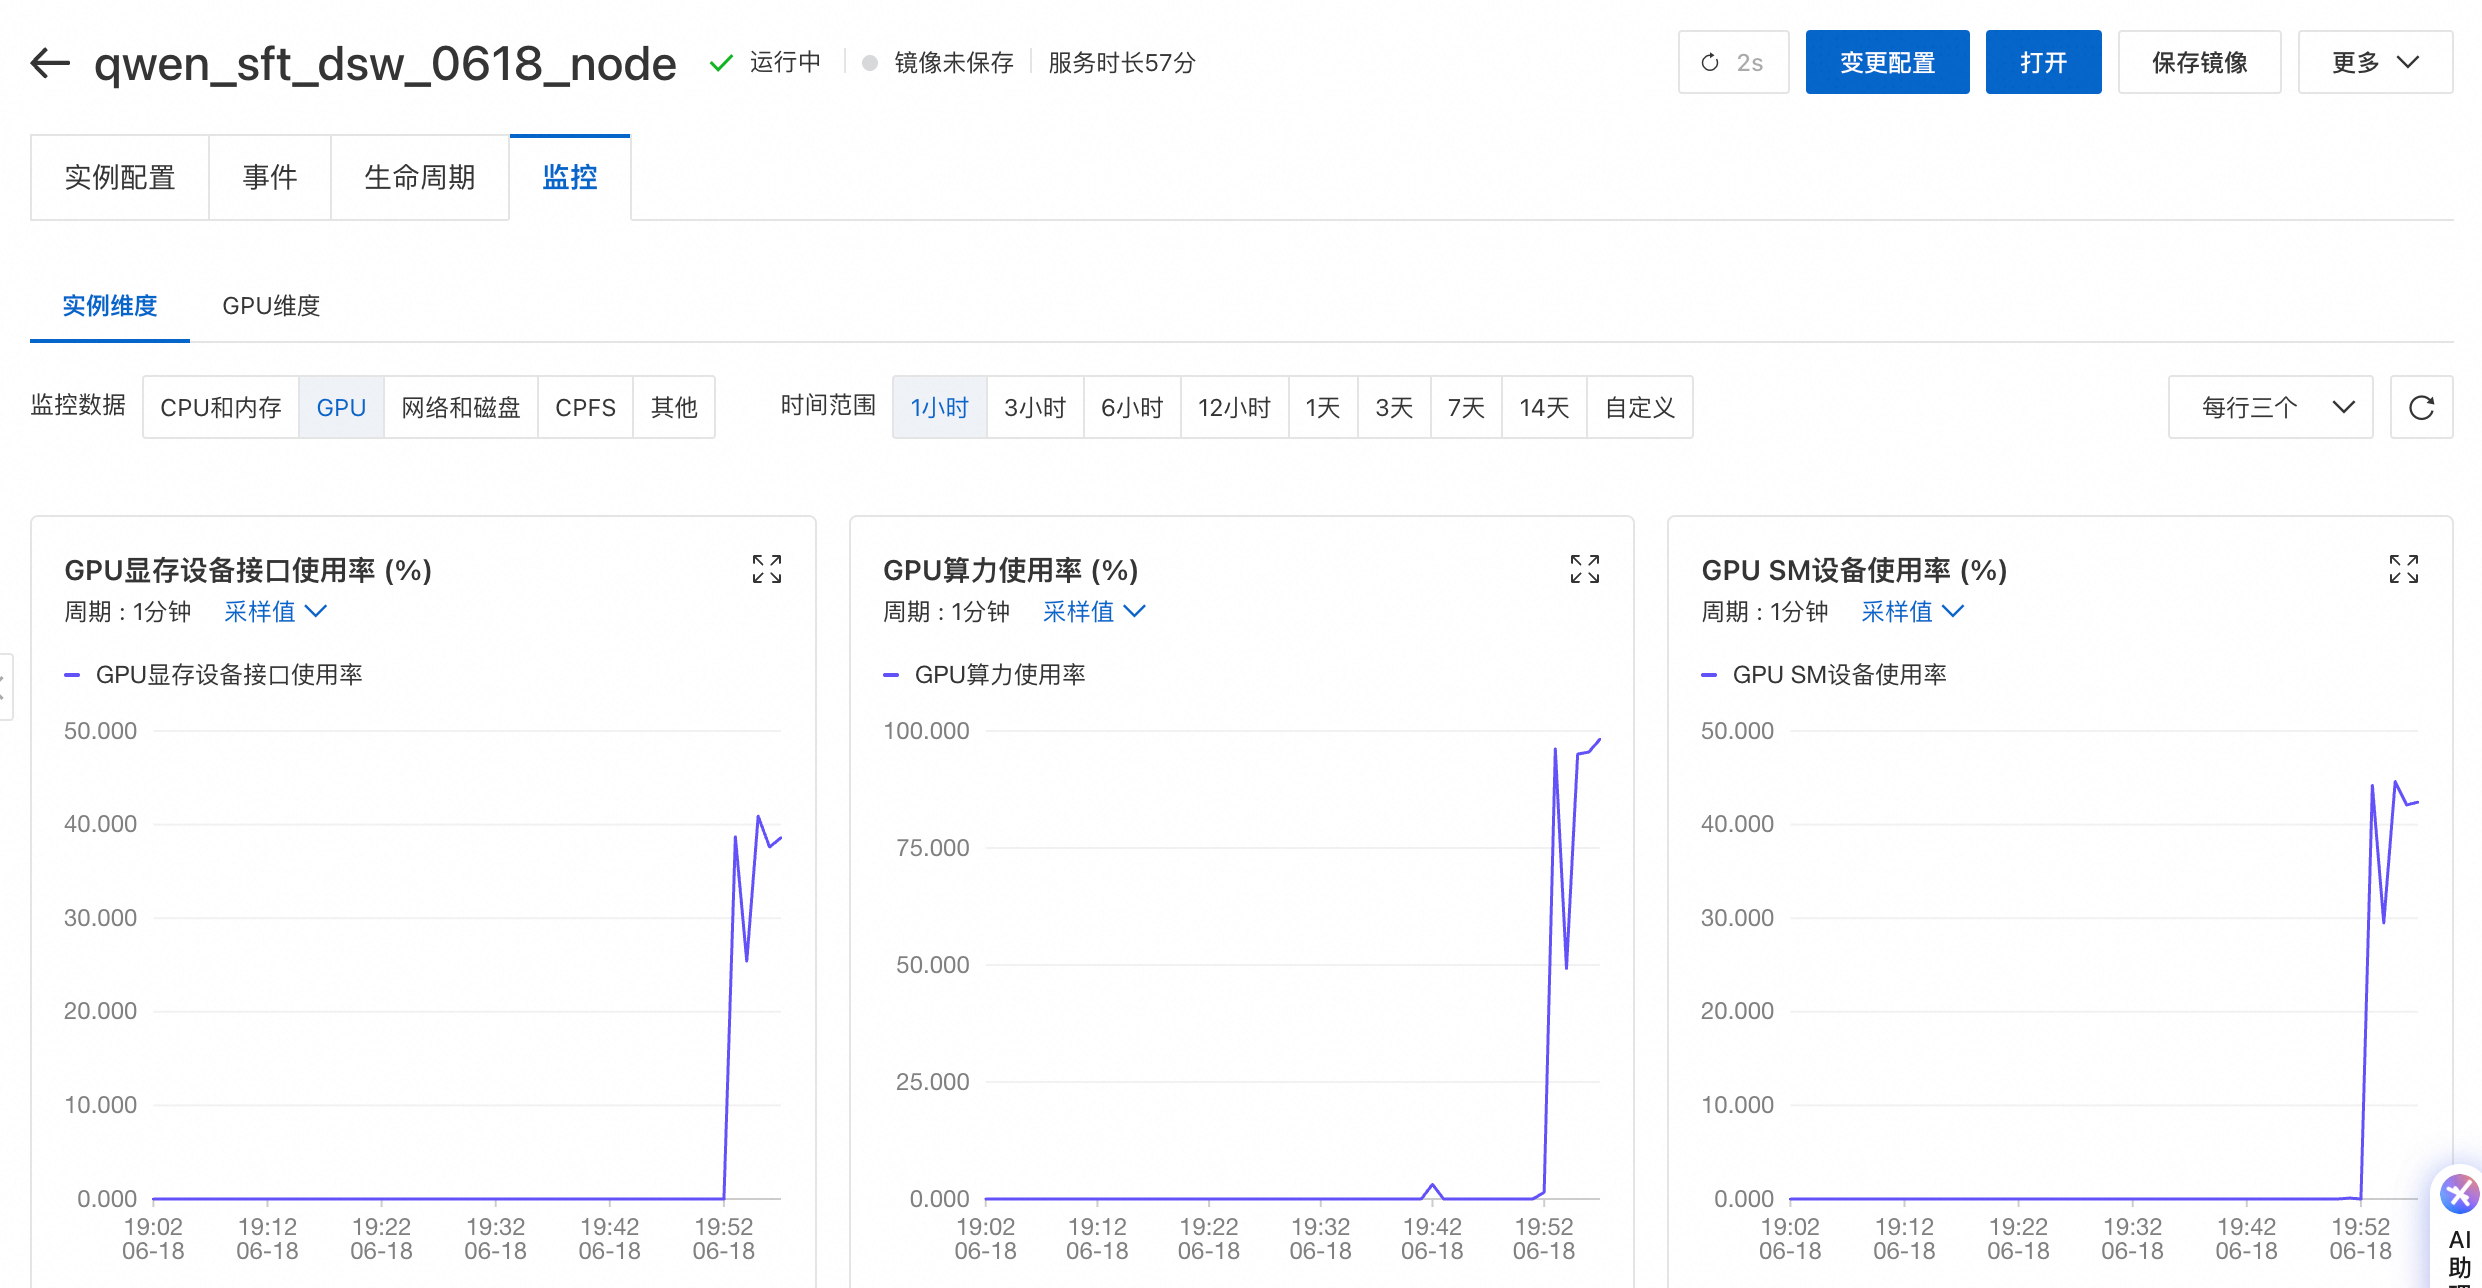
Task: Toggle GPU算力使用率 legend series visibility
Action: [x=998, y=675]
